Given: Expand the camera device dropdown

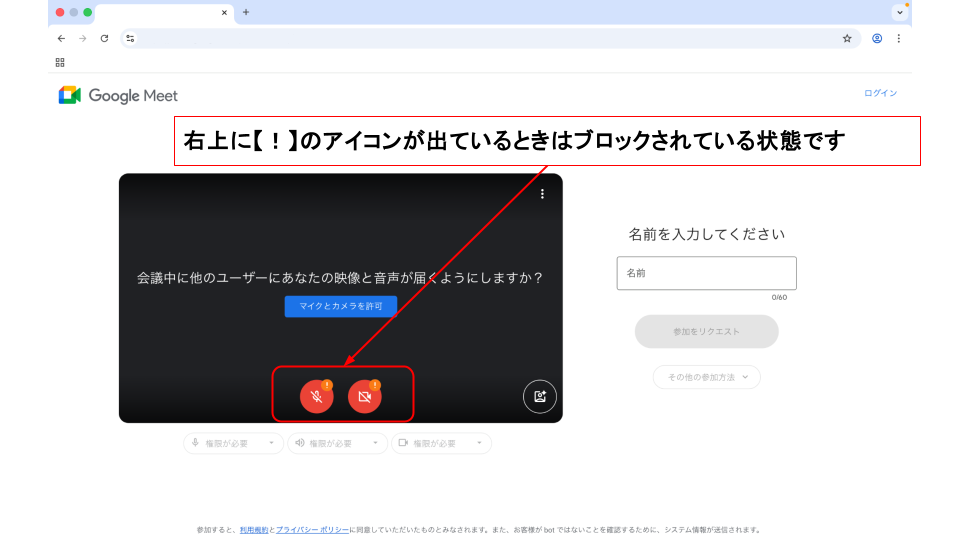Looking at the screenshot, I should pyautogui.click(x=441, y=443).
